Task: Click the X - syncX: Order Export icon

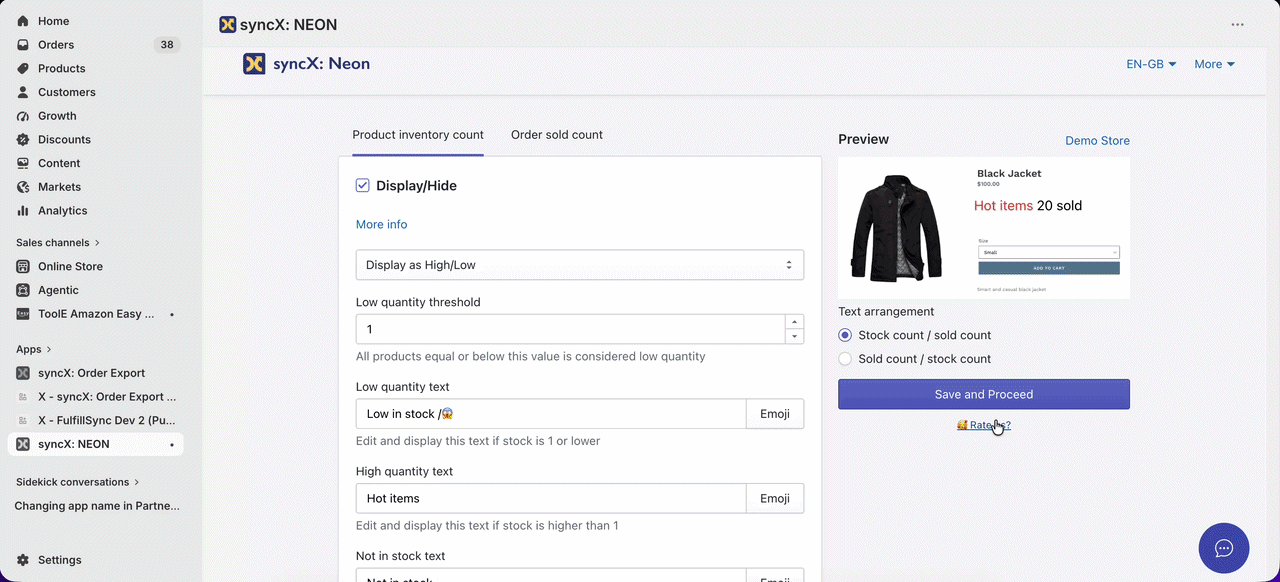Action: pos(23,397)
